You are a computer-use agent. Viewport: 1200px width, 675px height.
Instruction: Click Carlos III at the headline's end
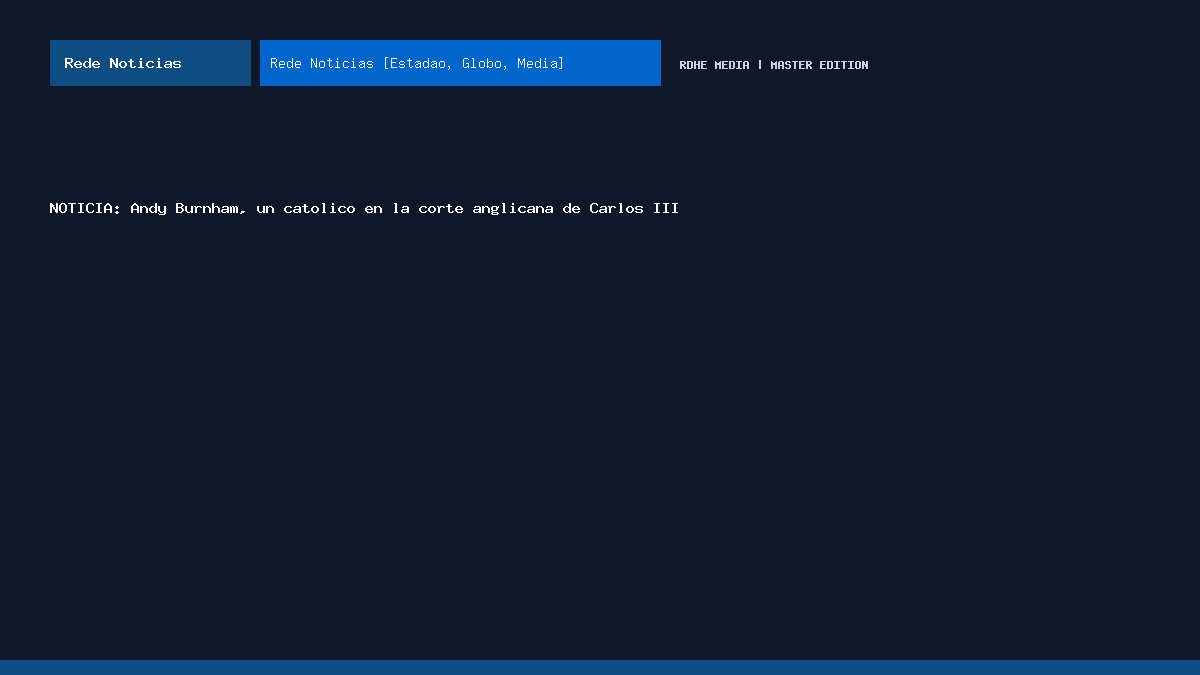click(634, 208)
